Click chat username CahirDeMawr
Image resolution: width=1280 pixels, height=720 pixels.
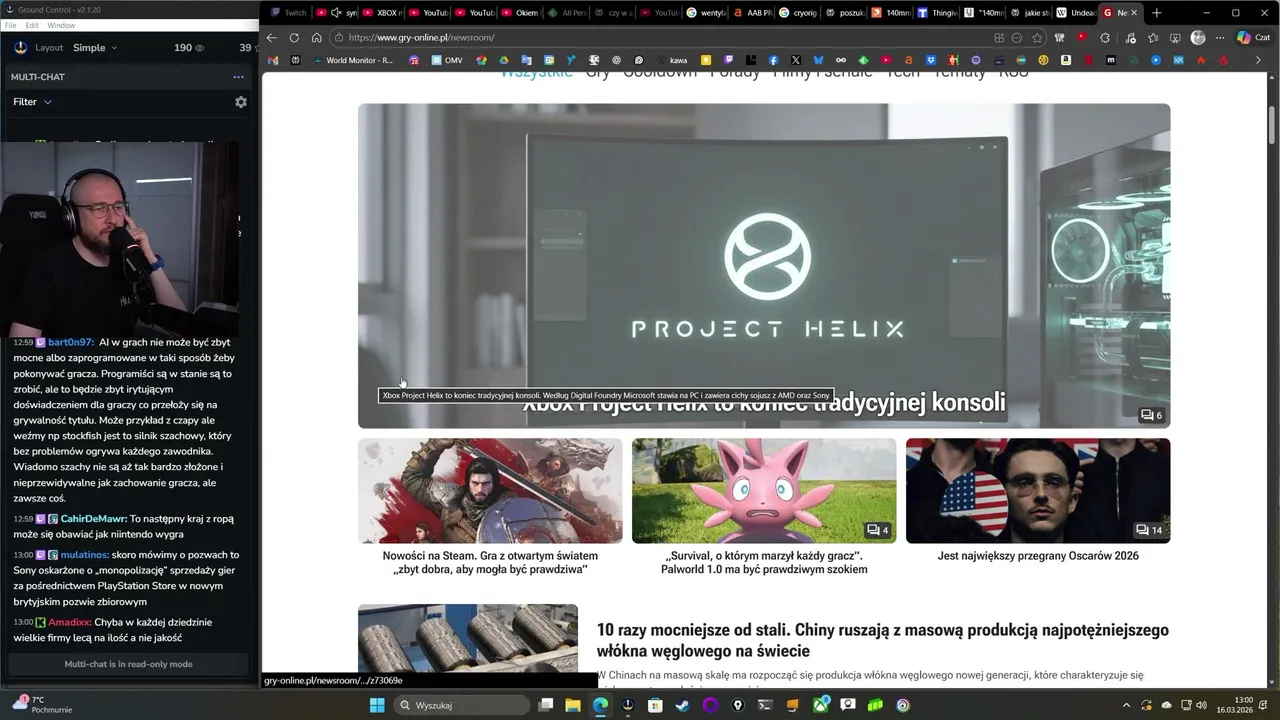[93, 519]
